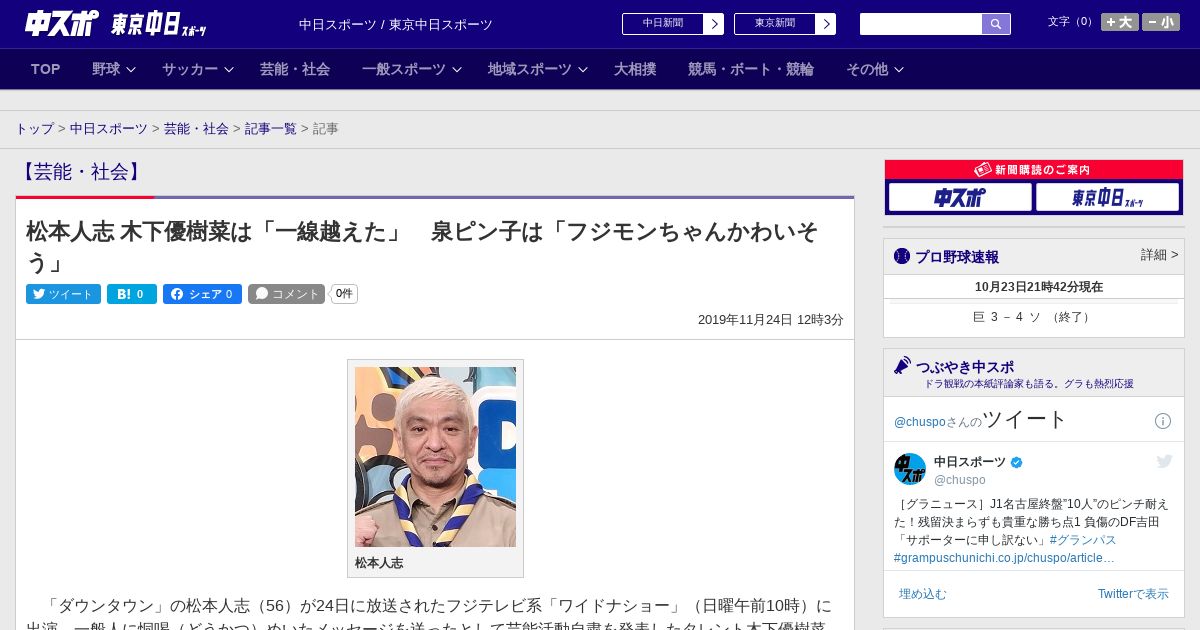Decrease text size with －小 button
This screenshot has width=1200, height=630.
click(x=1161, y=22)
